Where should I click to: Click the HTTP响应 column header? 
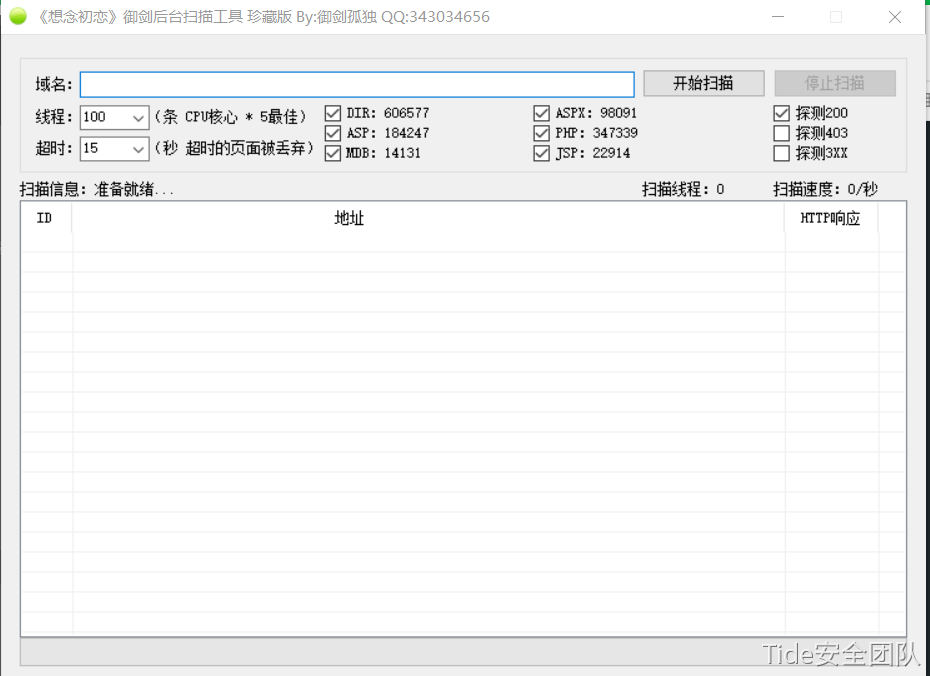click(x=831, y=218)
